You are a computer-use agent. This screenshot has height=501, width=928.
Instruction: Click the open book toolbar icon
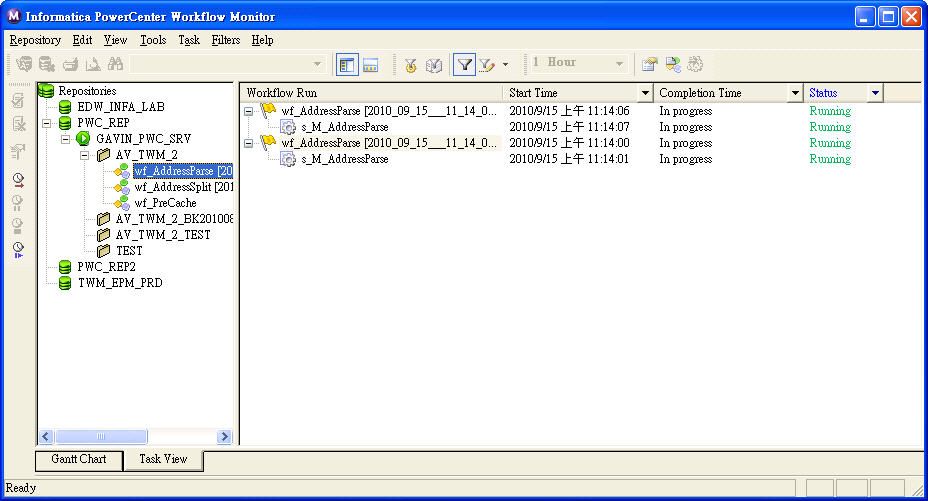pyautogui.click(x=434, y=64)
